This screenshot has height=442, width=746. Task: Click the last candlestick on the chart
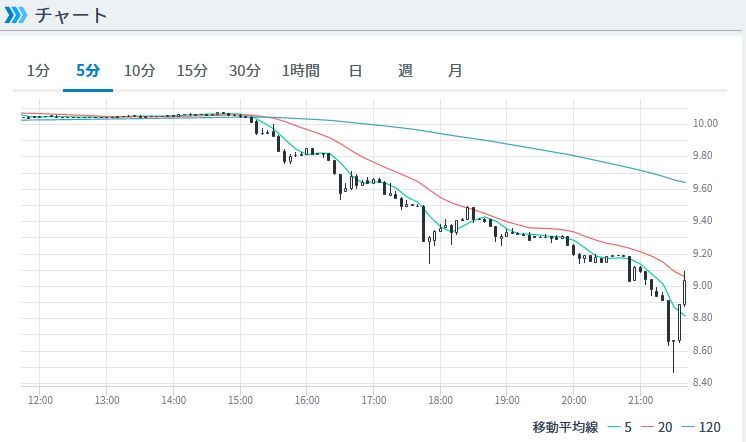click(x=685, y=290)
